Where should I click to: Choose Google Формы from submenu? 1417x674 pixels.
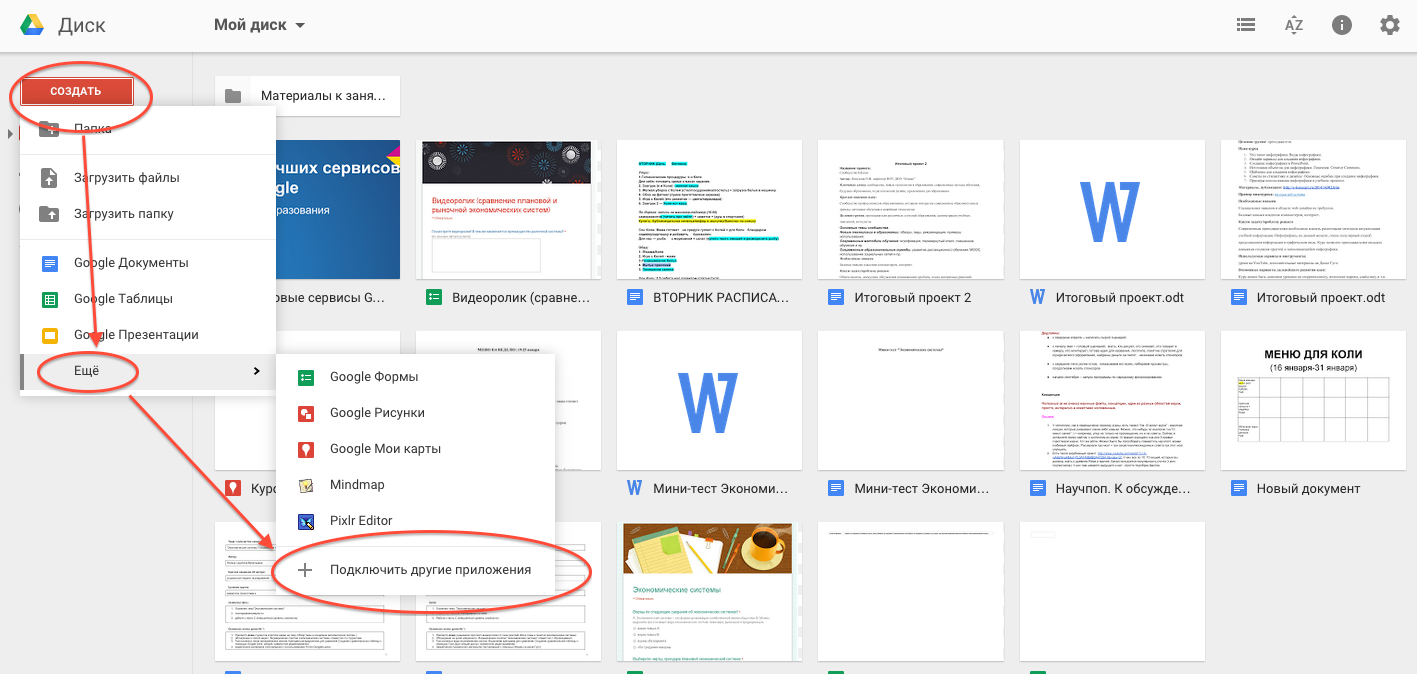(x=415, y=377)
